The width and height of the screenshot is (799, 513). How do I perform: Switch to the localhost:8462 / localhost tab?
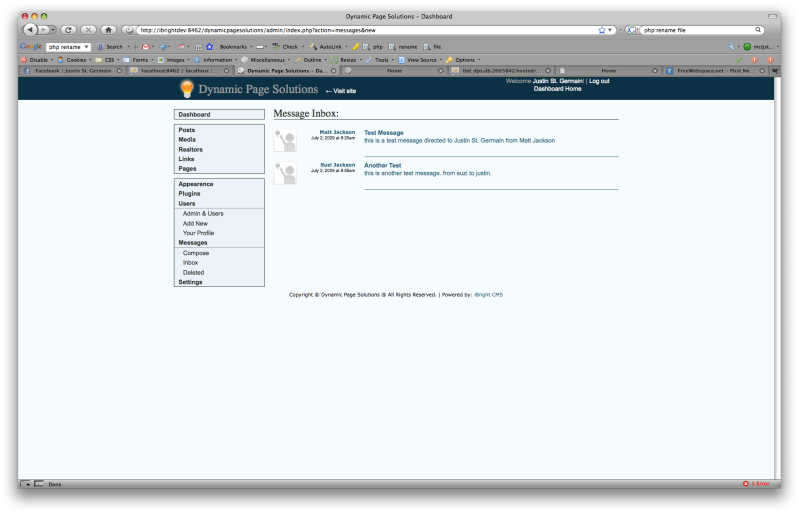[x=179, y=71]
